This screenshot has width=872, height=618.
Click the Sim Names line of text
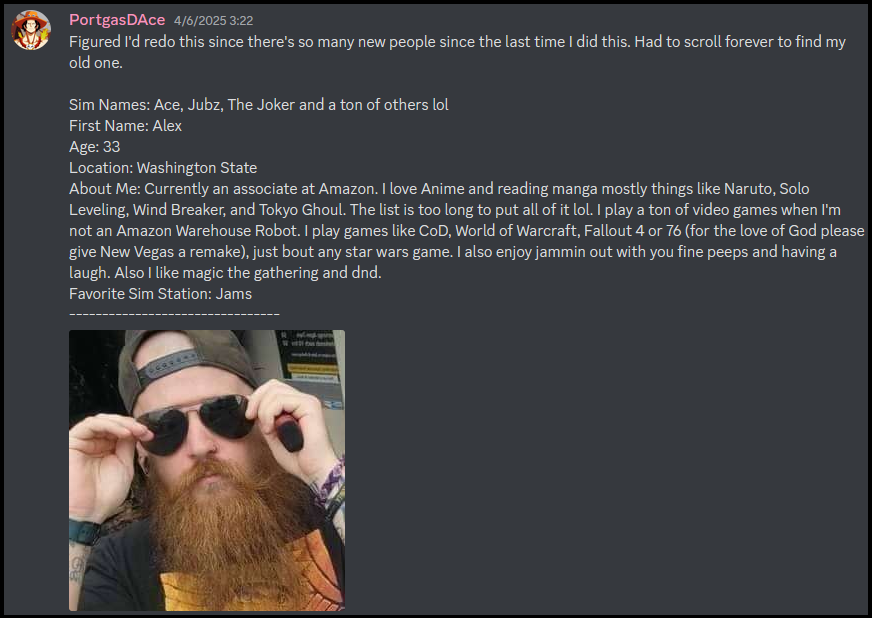259,105
